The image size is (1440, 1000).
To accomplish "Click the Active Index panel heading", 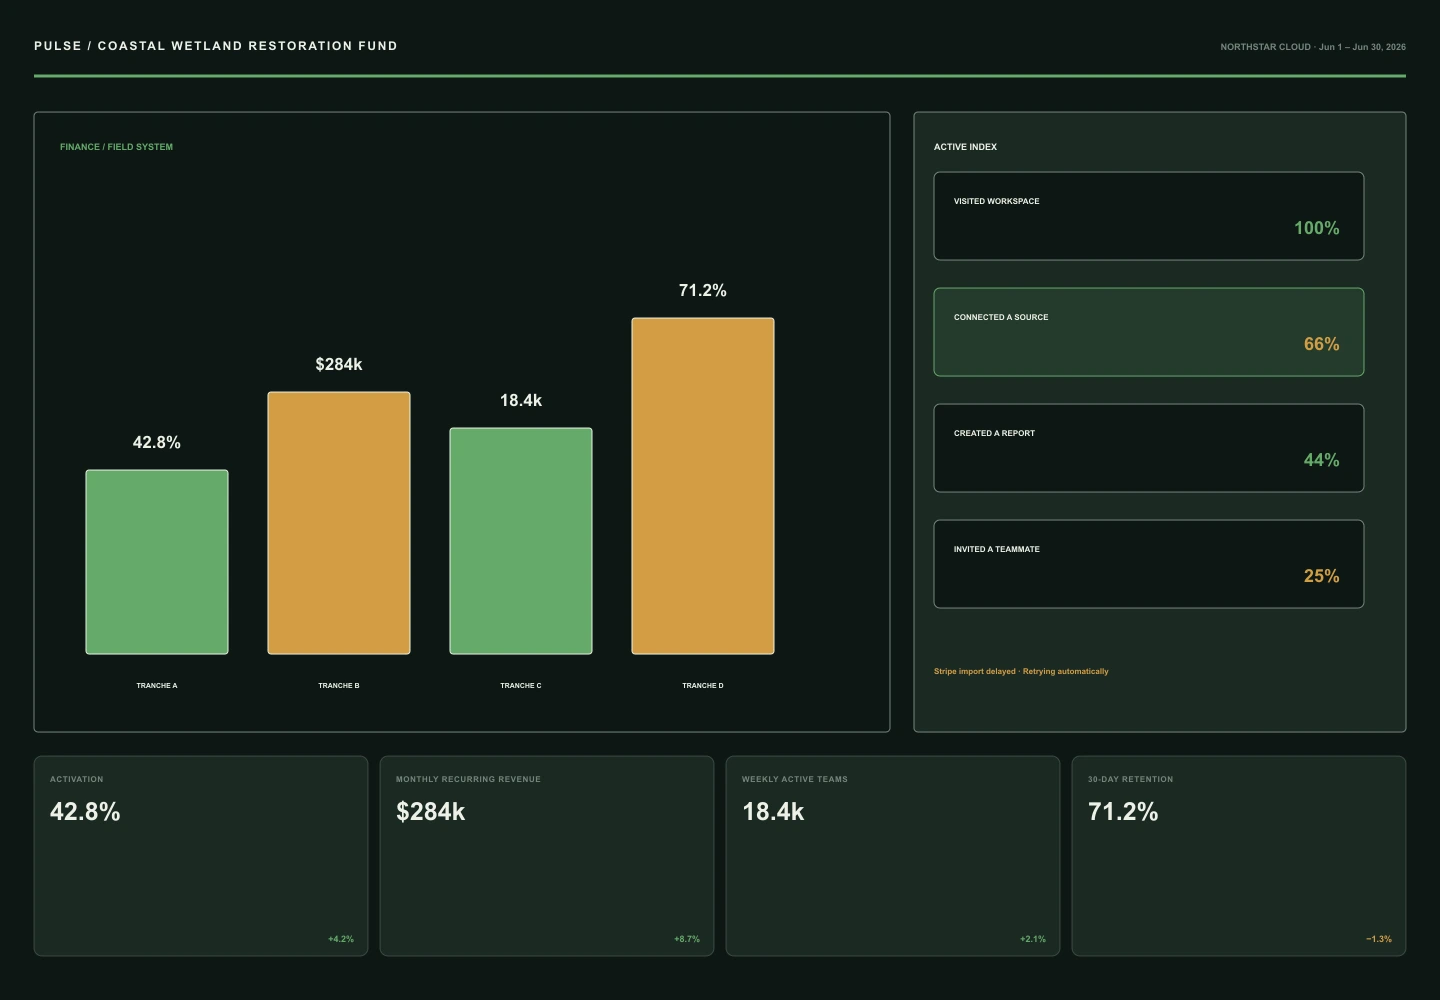I will tap(965, 147).
